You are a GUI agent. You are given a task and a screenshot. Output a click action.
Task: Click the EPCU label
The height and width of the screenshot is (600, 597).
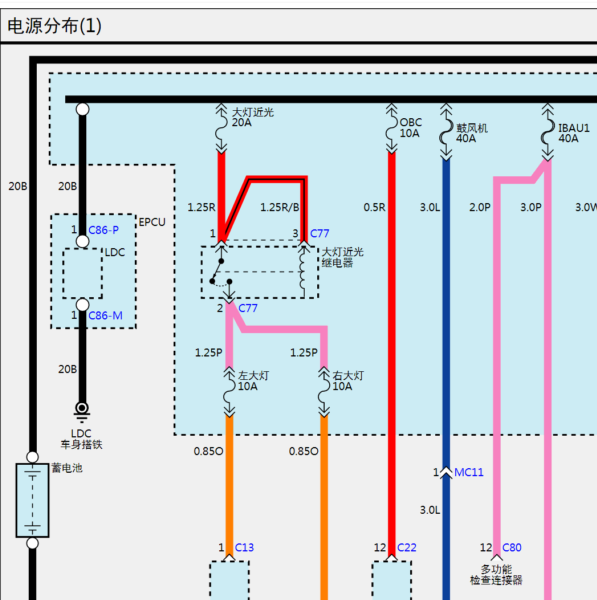pos(152,222)
